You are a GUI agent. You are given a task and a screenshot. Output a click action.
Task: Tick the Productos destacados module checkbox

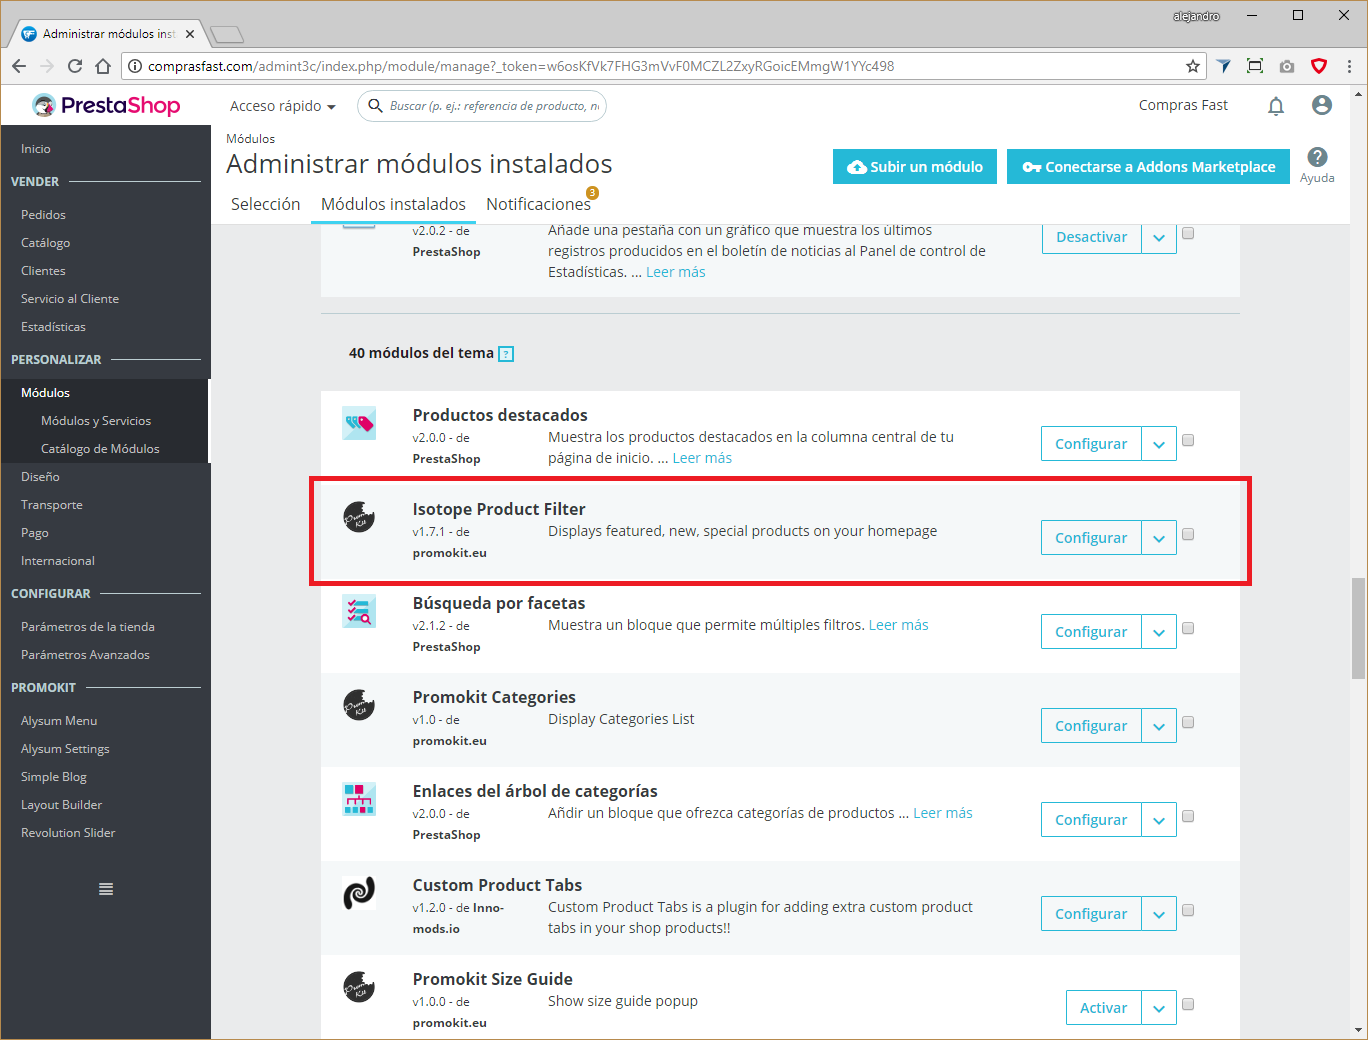pyautogui.click(x=1188, y=440)
